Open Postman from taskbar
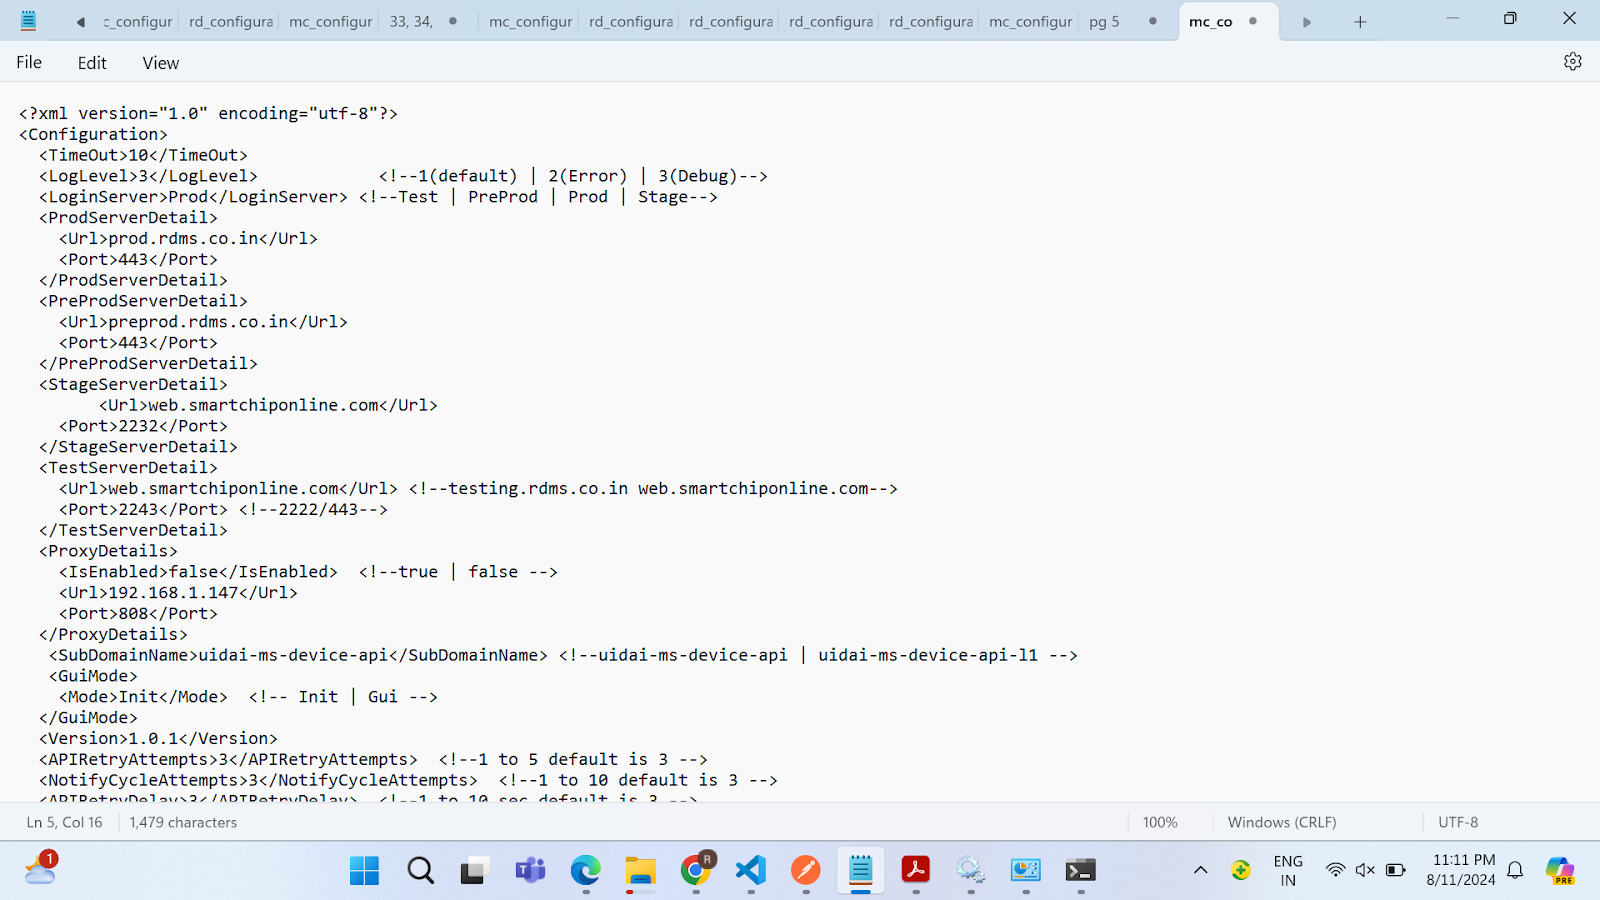Image resolution: width=1600 pixels, height=900 pixels. pos(806,871)
